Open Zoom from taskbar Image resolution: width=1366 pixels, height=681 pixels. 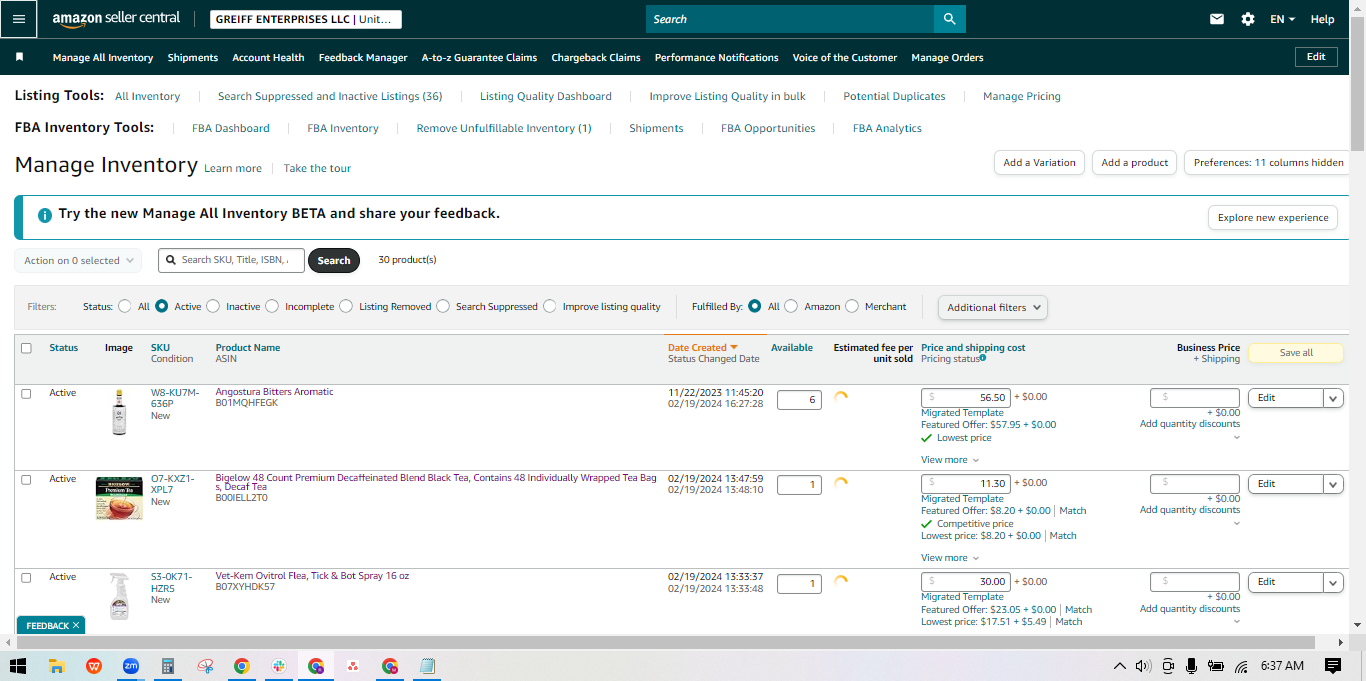(x=131, y=666)
